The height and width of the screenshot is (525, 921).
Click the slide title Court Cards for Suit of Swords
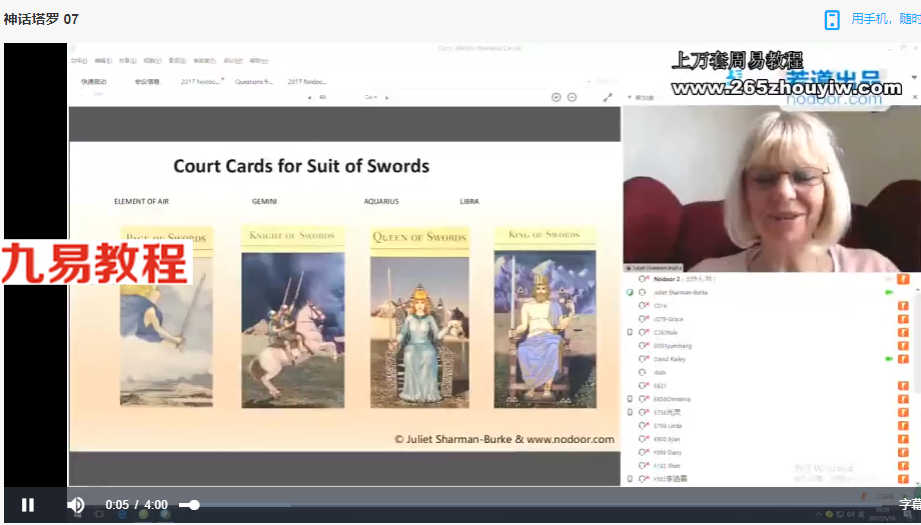(301, 166)
